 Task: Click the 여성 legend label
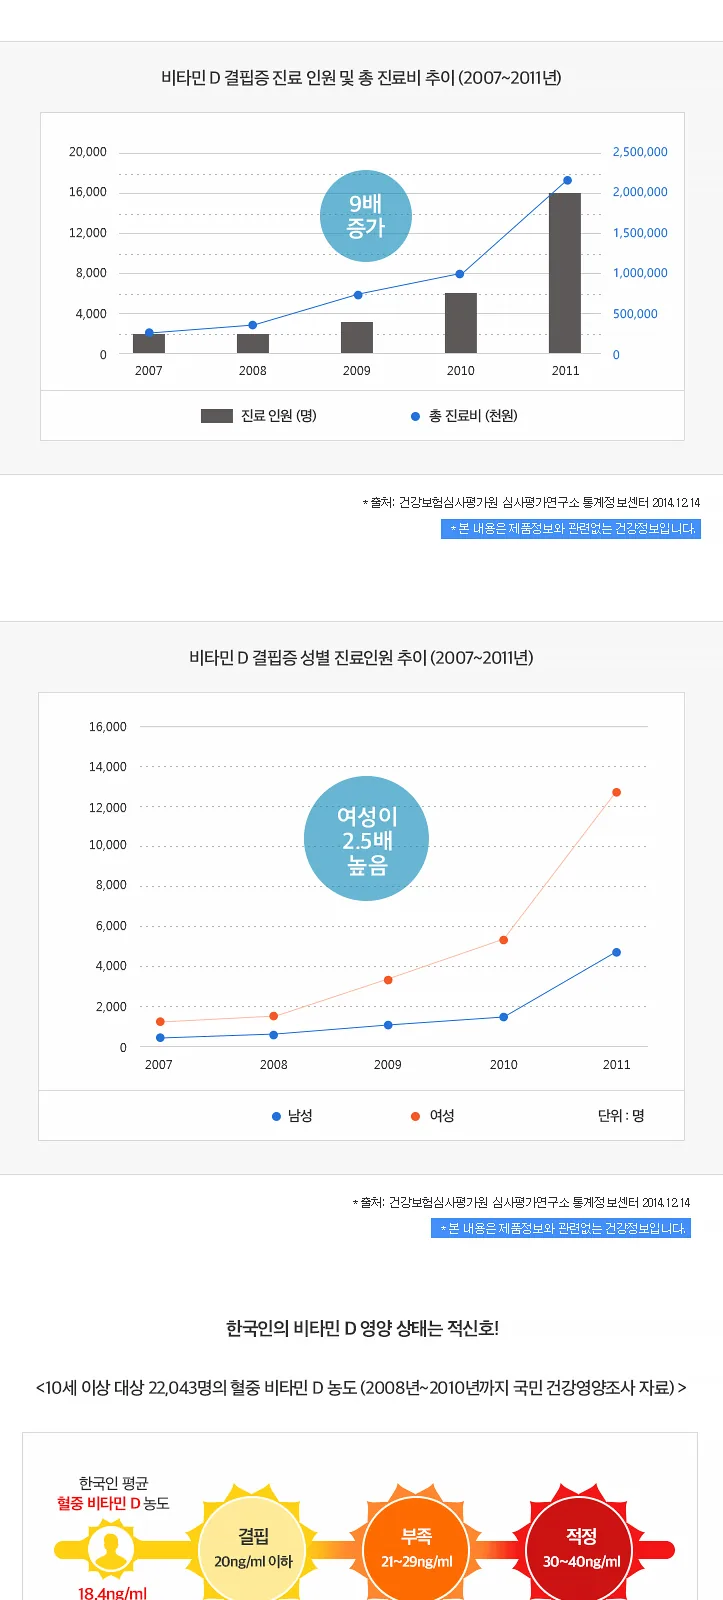click(x=441, y=1116)
